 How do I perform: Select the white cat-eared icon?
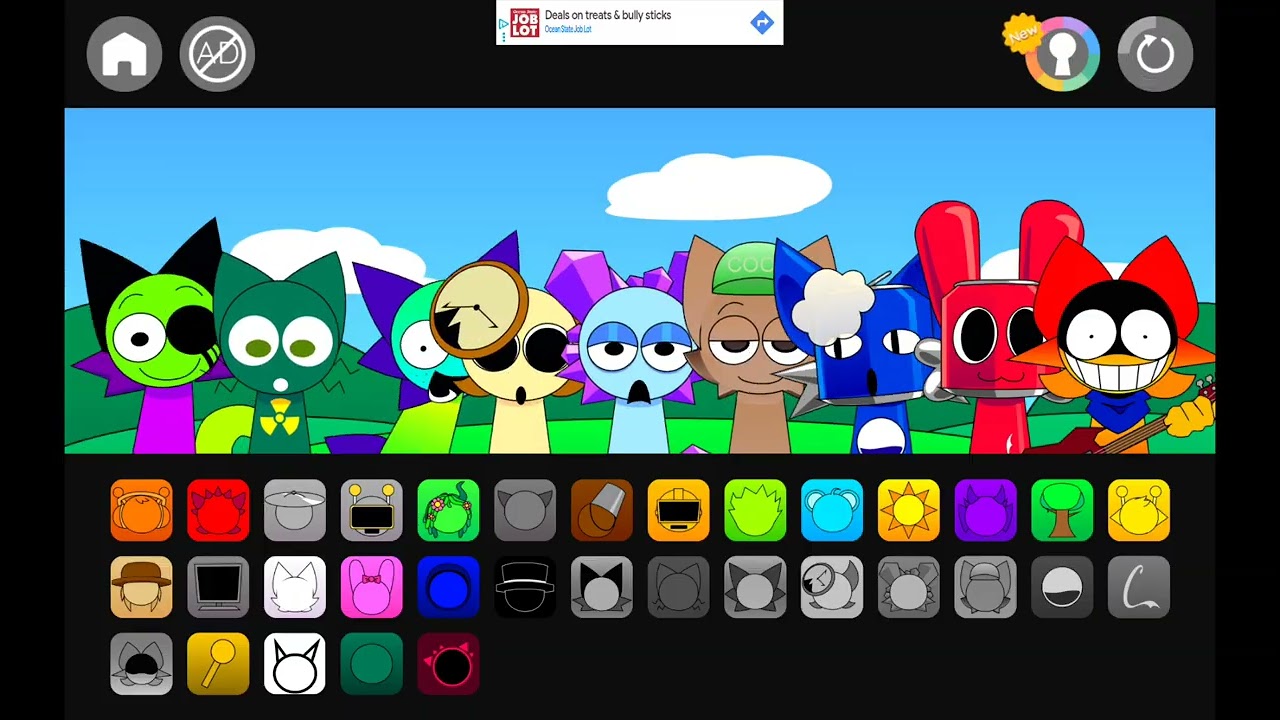click(x=295, y=587)
